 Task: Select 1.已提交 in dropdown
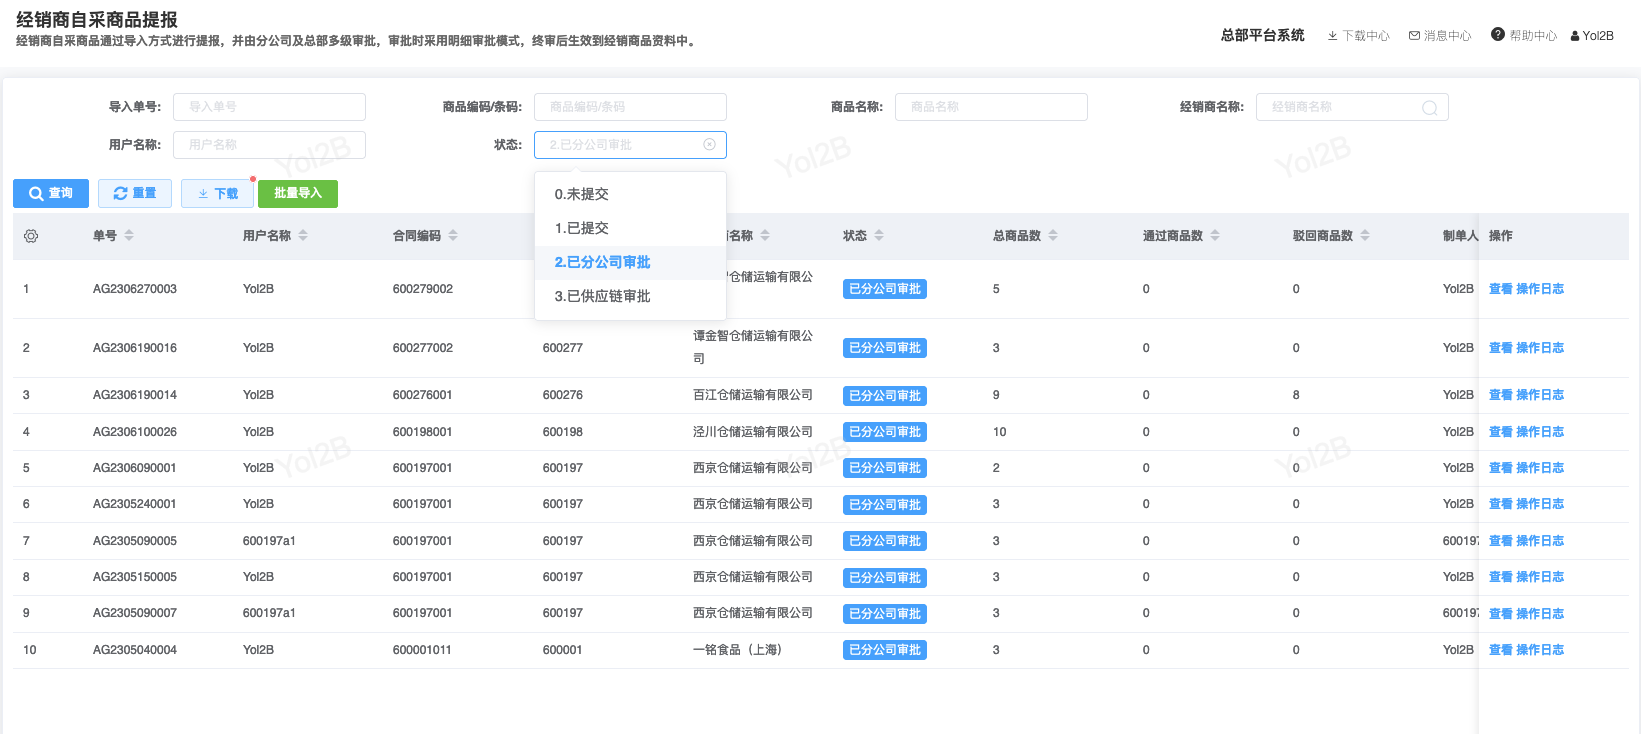click(x=582, y=228)
